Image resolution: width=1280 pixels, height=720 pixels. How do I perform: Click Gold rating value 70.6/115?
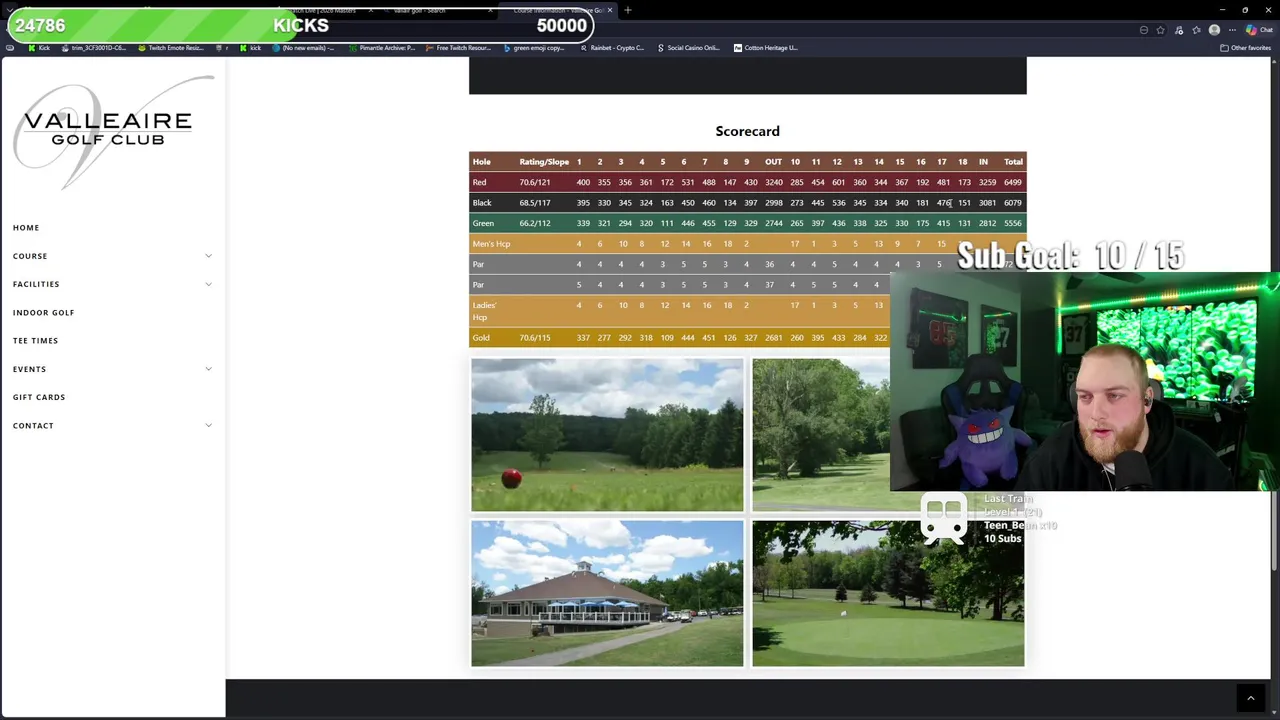click(535, 338)
